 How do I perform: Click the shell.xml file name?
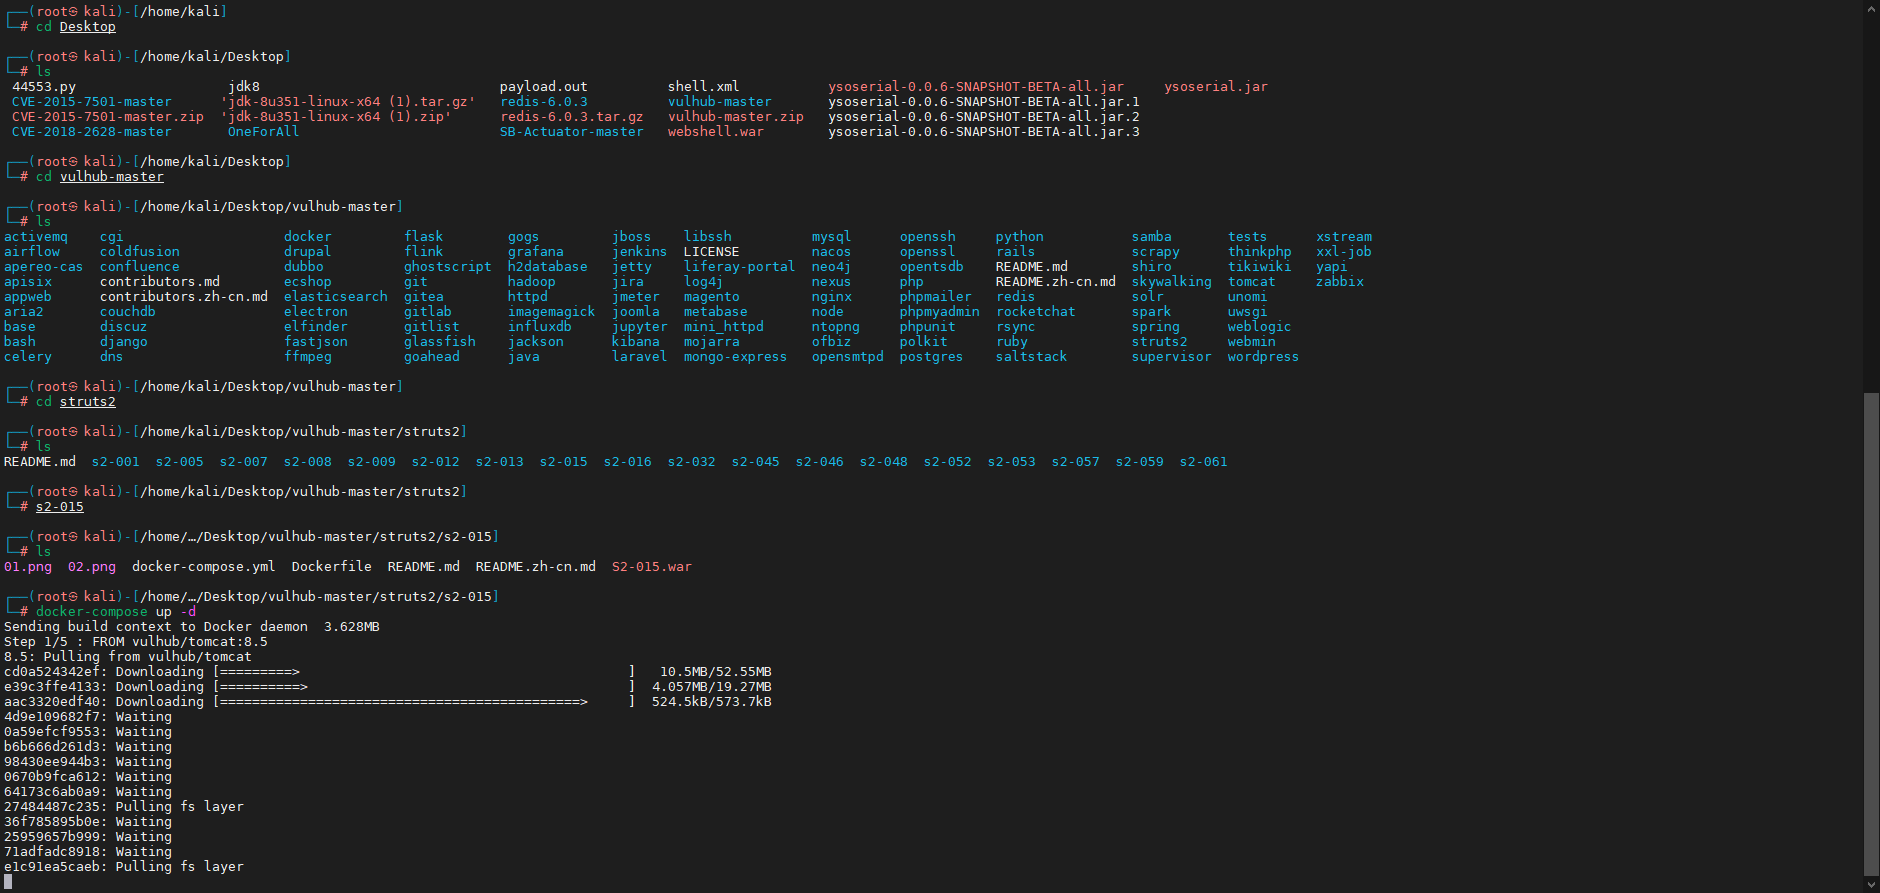(704, 87)
